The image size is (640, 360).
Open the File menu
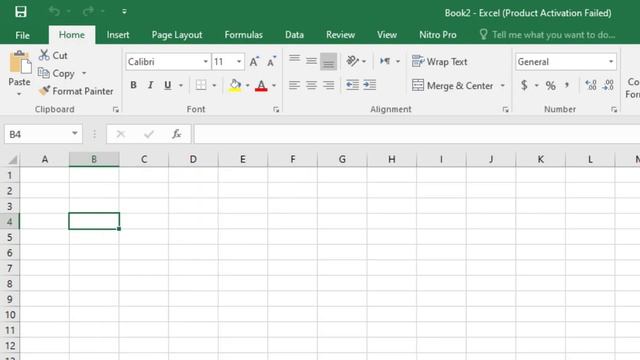click(22, 35)
